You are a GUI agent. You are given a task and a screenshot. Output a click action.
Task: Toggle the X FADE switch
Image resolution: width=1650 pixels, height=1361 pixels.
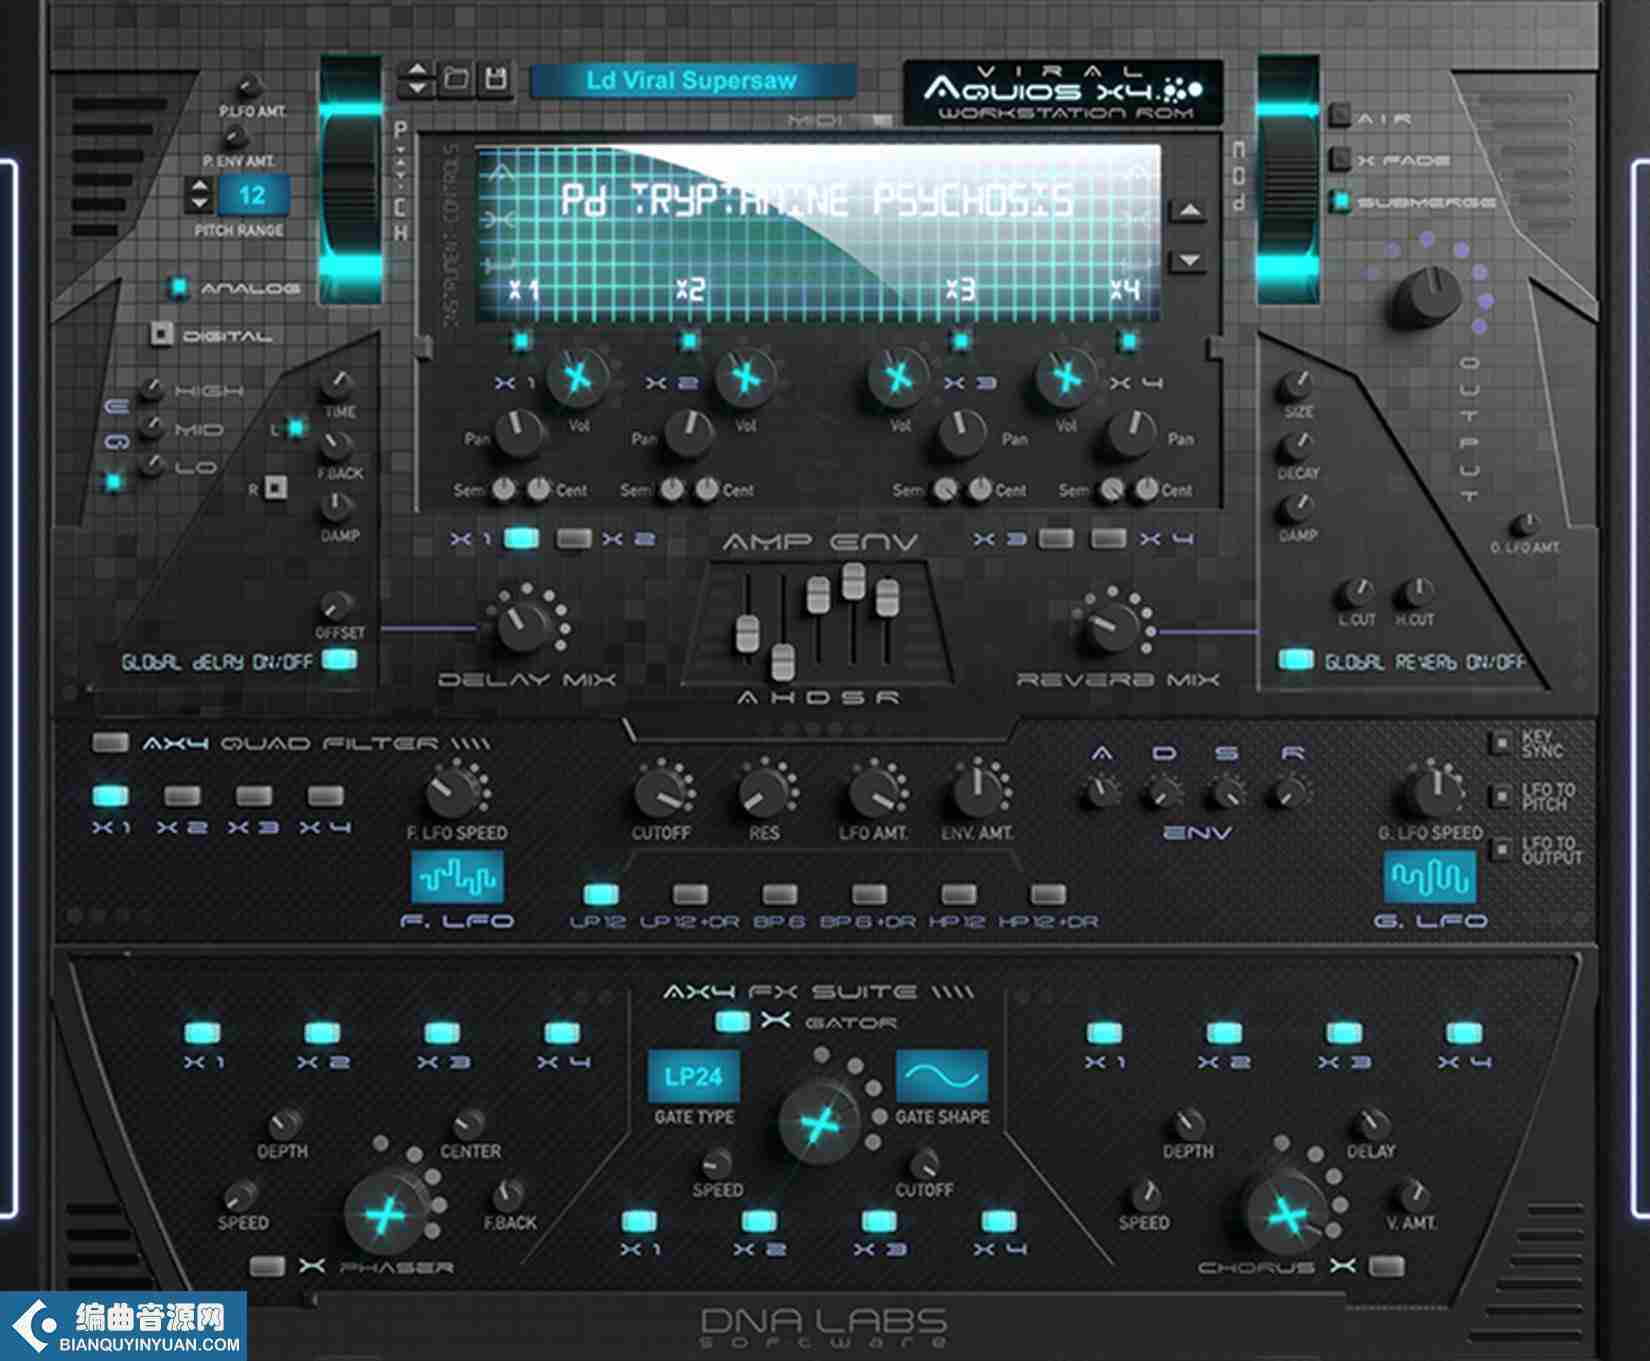point(1340,159)
